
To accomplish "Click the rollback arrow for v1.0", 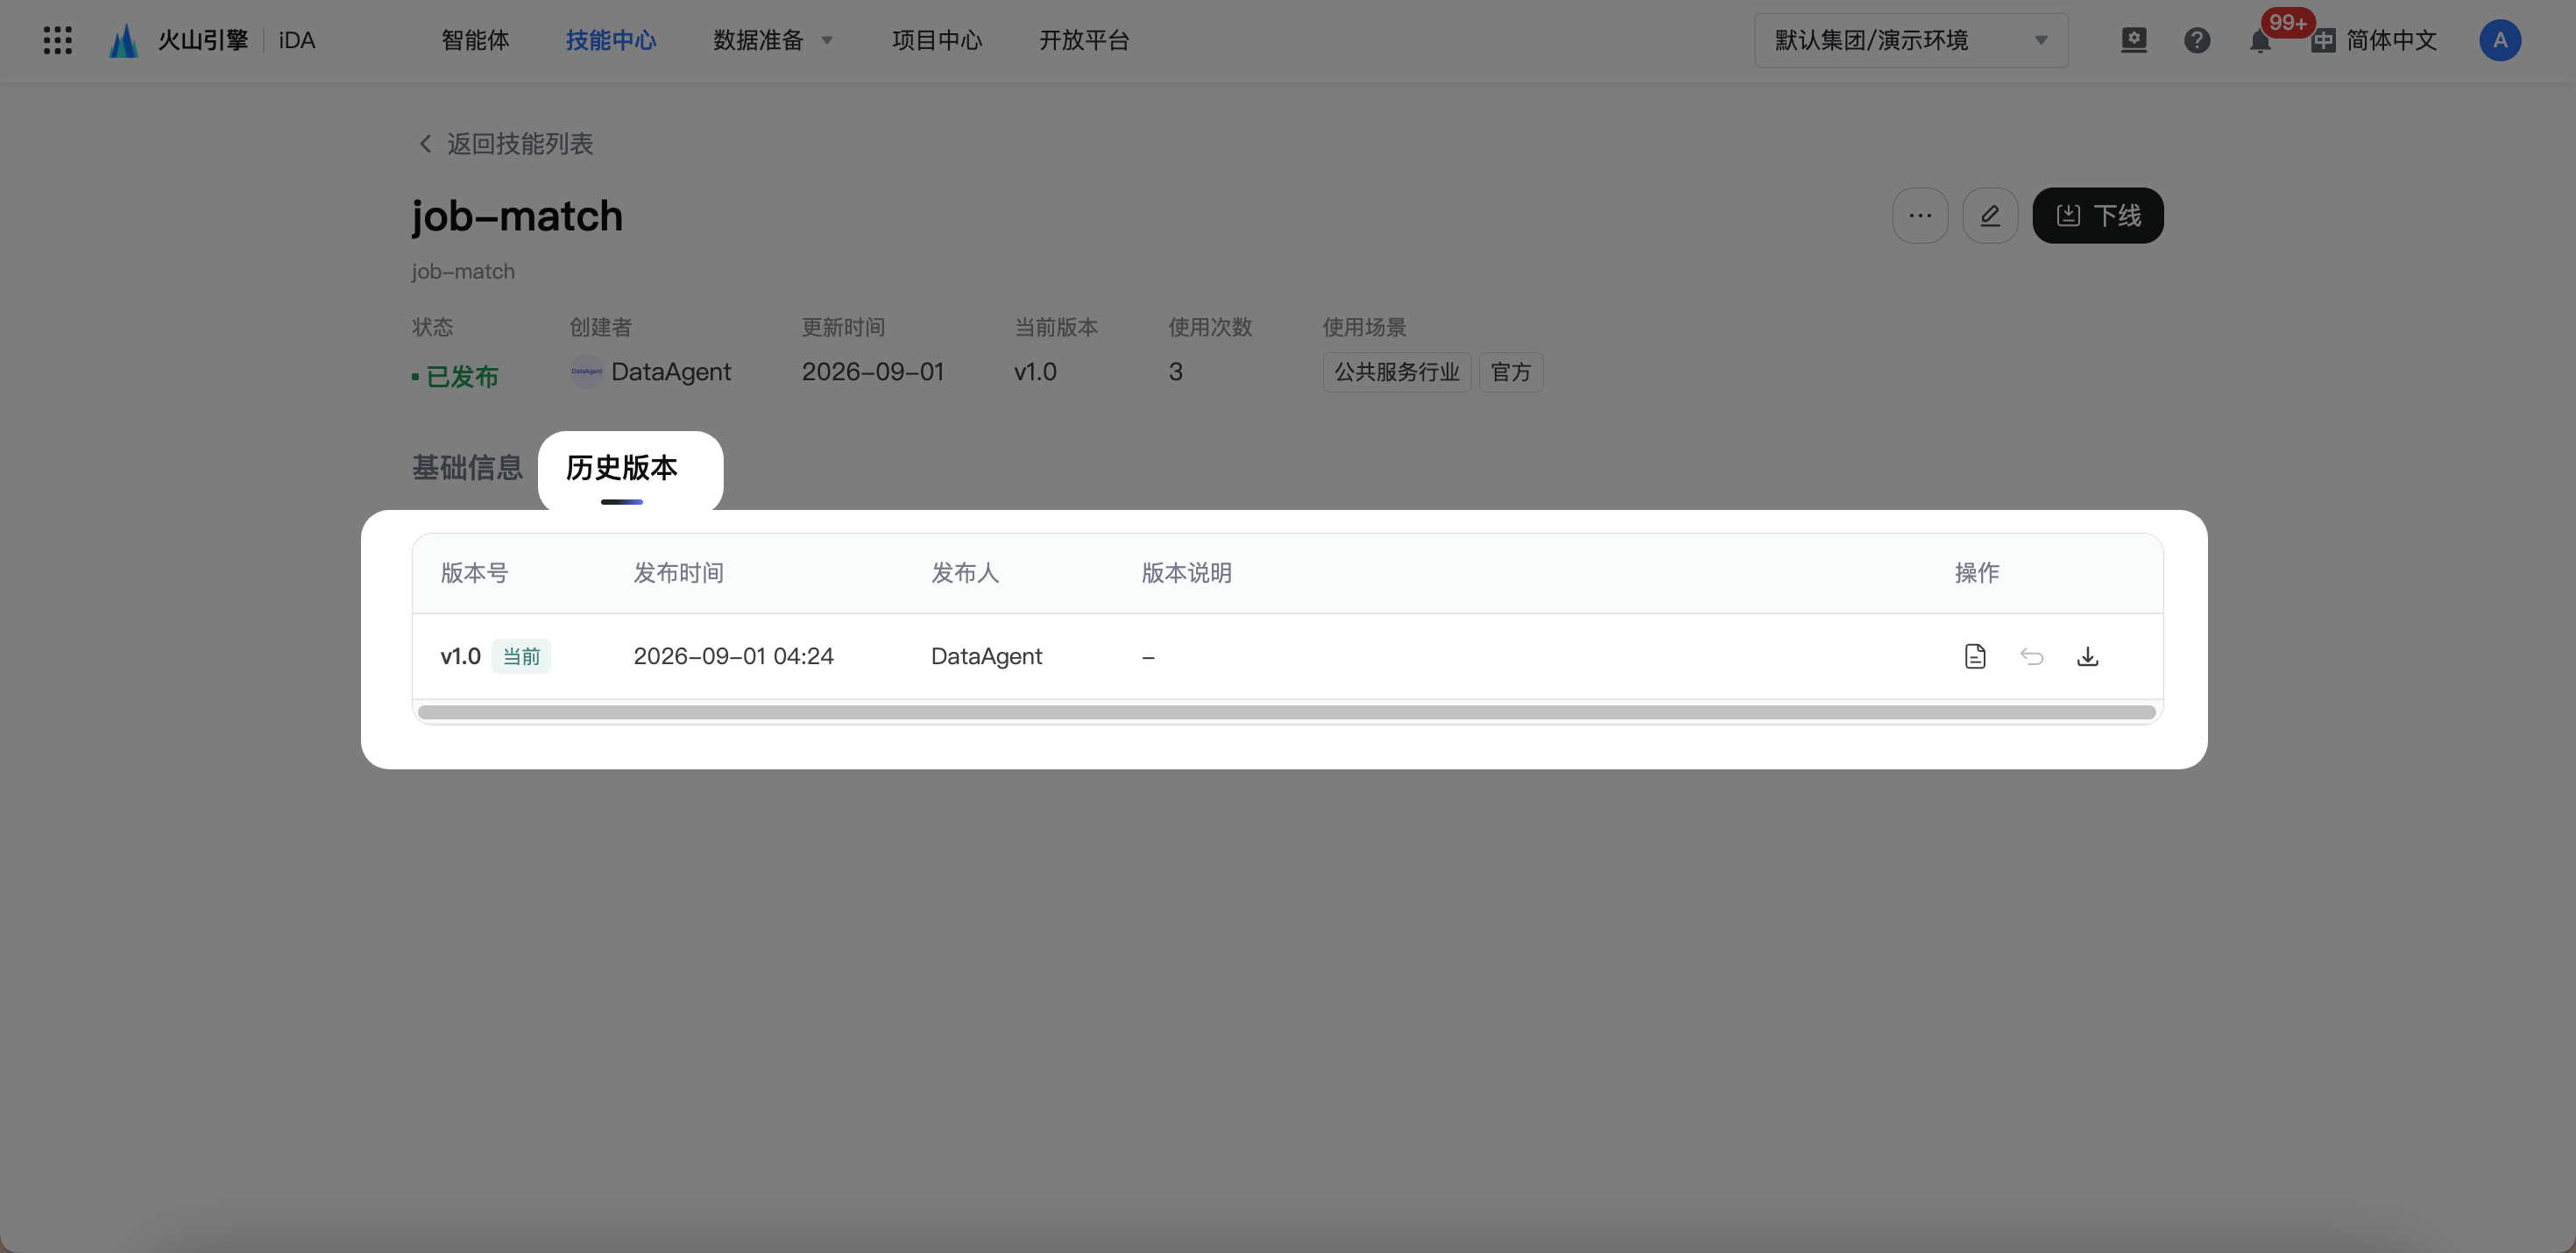I will pyautogui.click(x=2031, y=656).
